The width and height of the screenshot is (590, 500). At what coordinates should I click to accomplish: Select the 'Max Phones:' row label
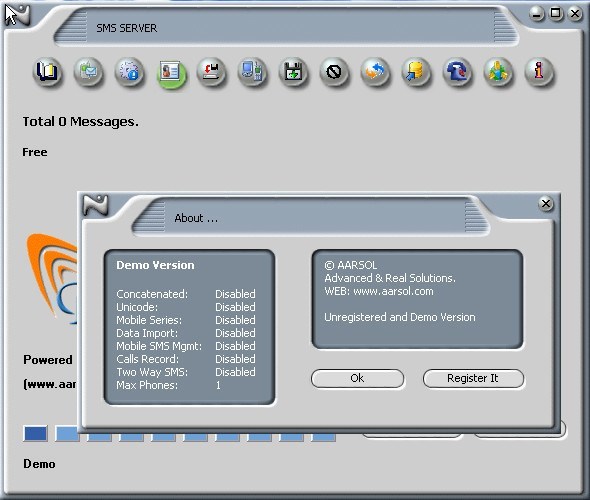[x=147, y=385]
